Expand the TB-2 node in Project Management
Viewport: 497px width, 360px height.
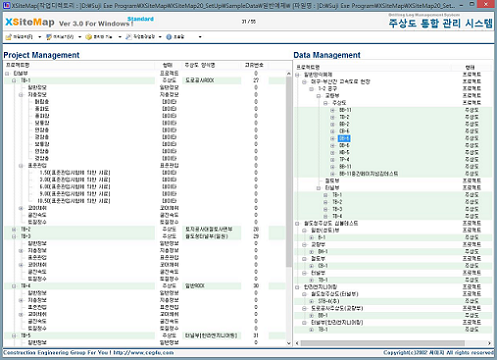click(x=14, y=229)
